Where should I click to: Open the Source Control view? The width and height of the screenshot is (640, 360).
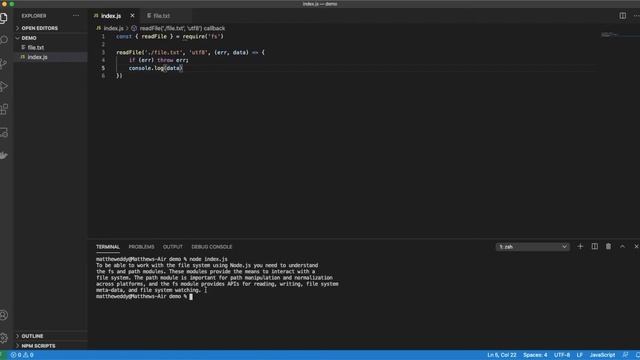click(x=4, y=63)
